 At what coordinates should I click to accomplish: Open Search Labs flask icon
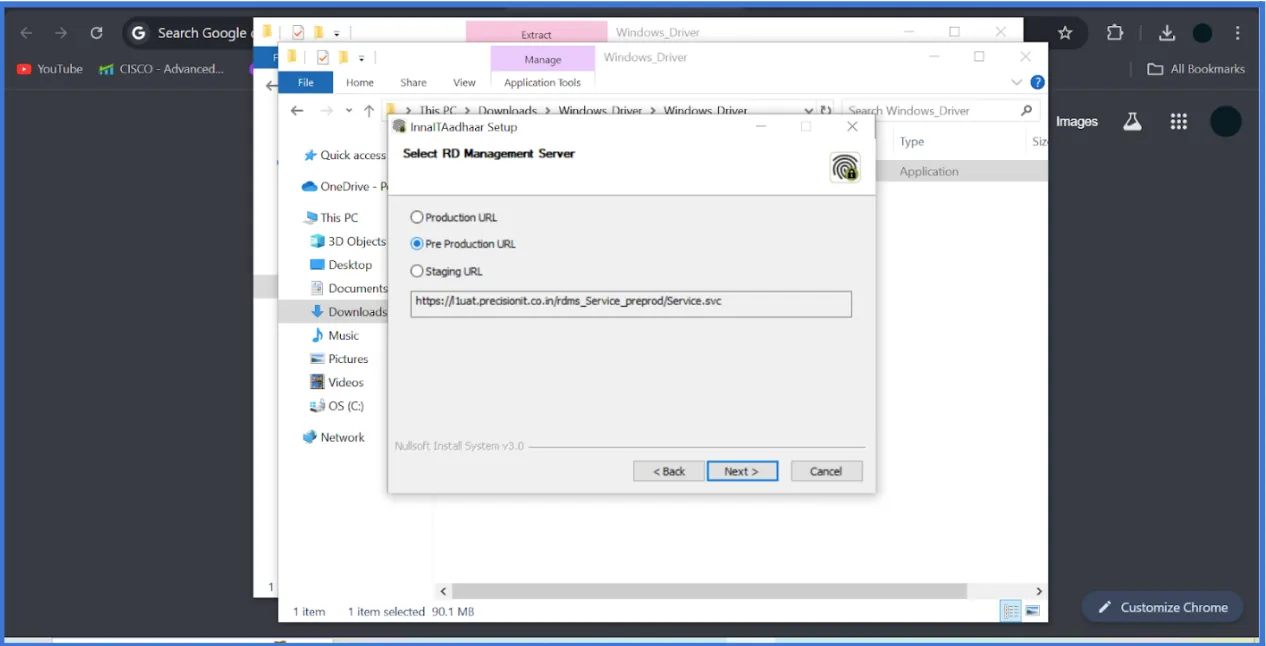[x=1132, y=122]
